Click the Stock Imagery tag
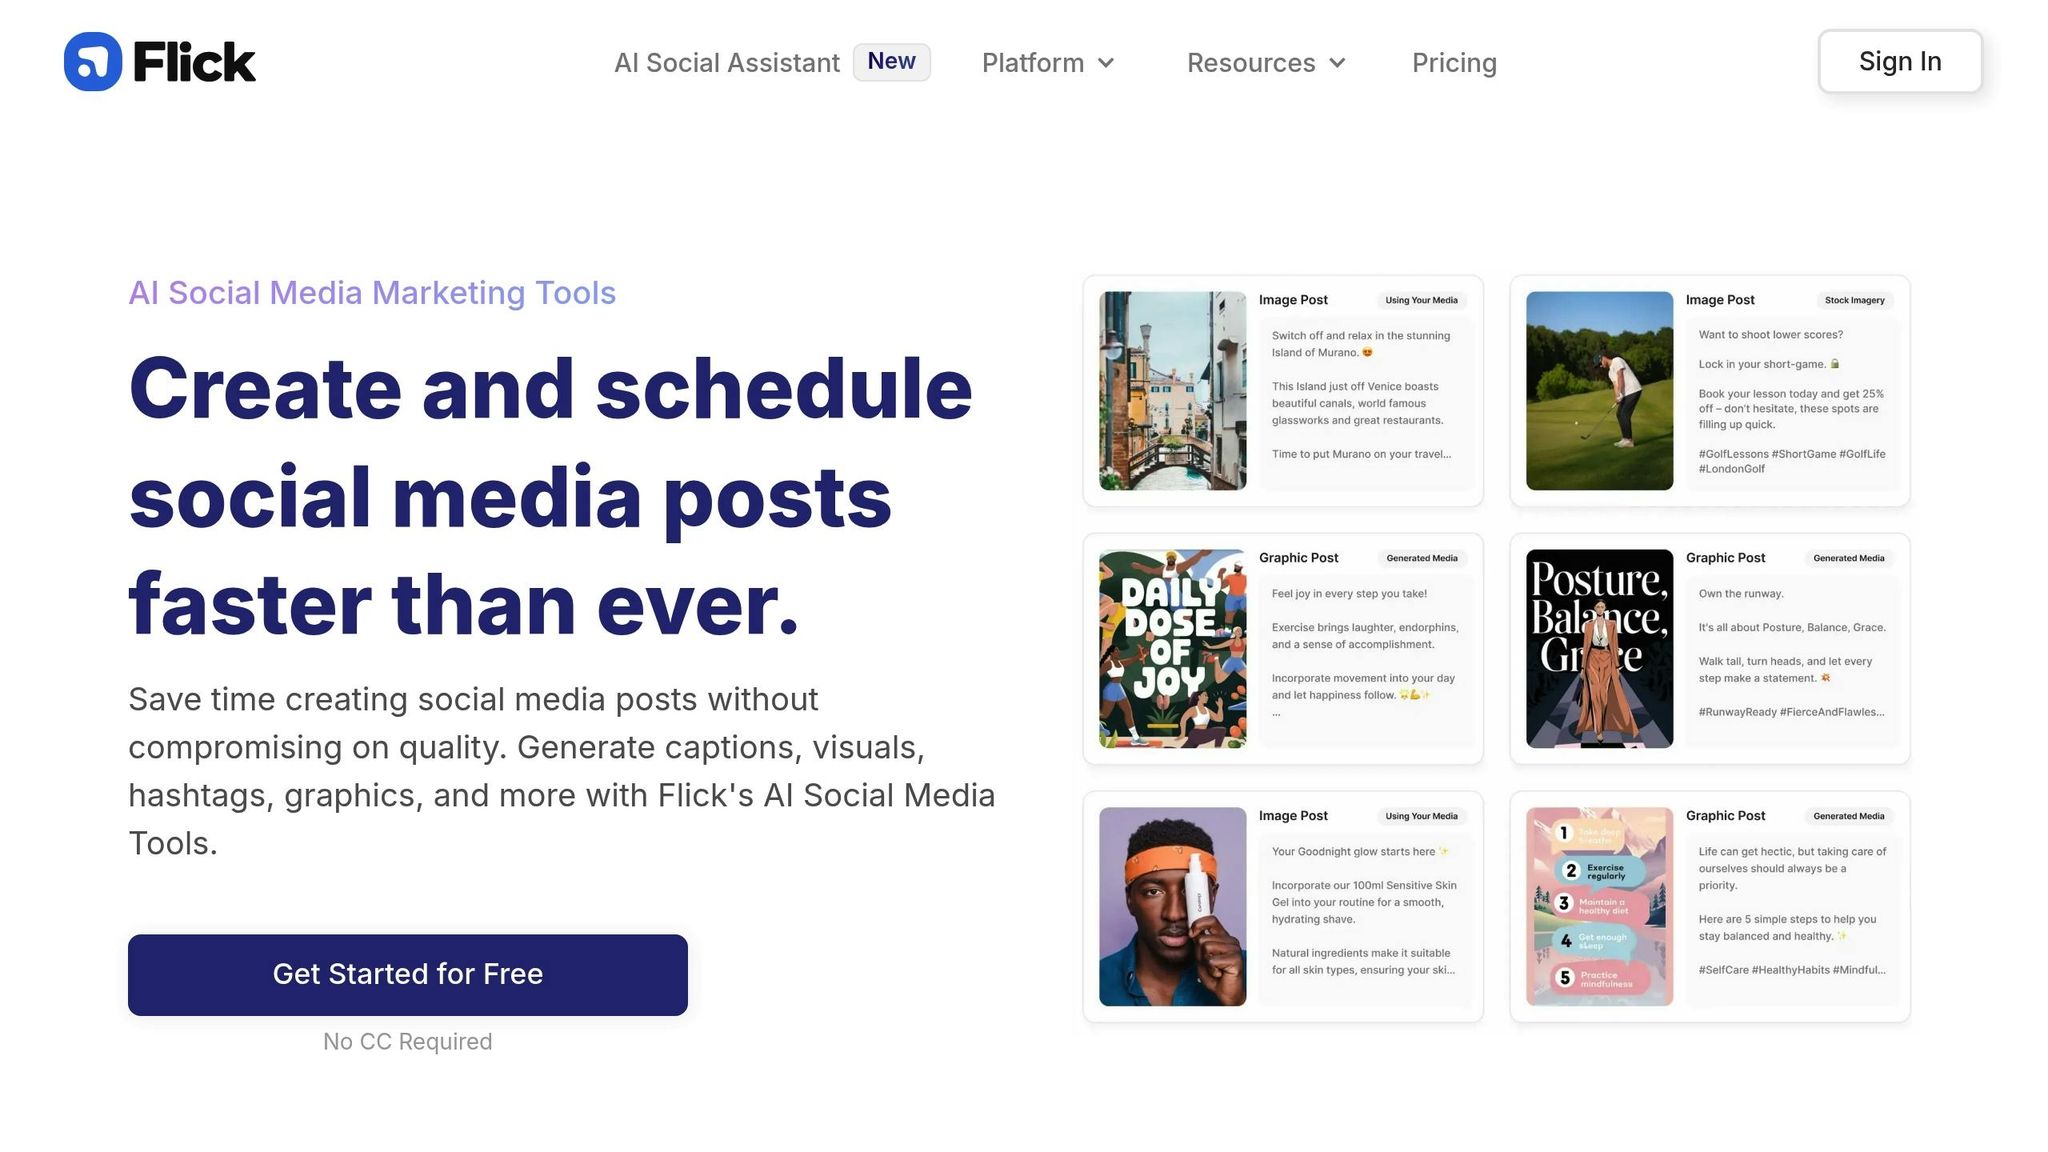 [x=1854, y=300]
